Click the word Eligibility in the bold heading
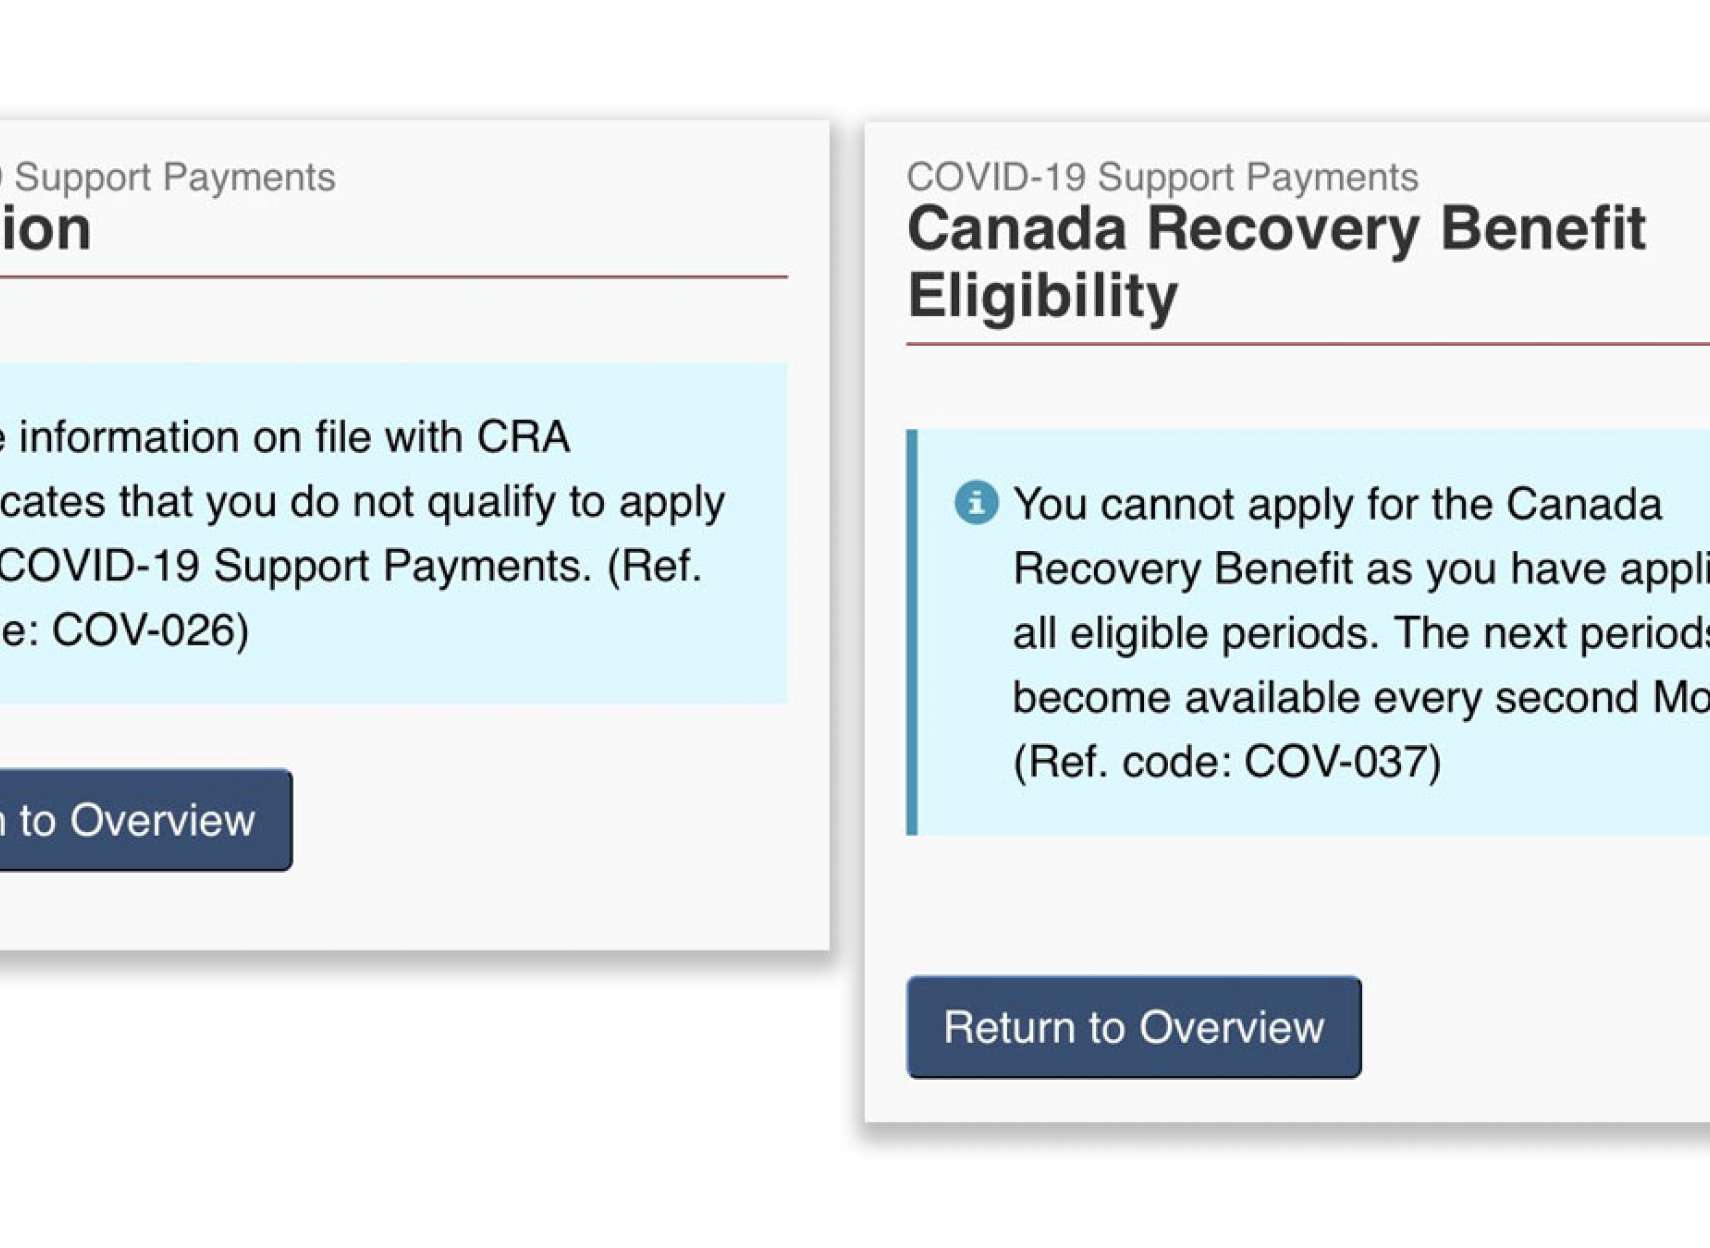The width and height of the screenshot is (1710, 1248). [1043, 296]
